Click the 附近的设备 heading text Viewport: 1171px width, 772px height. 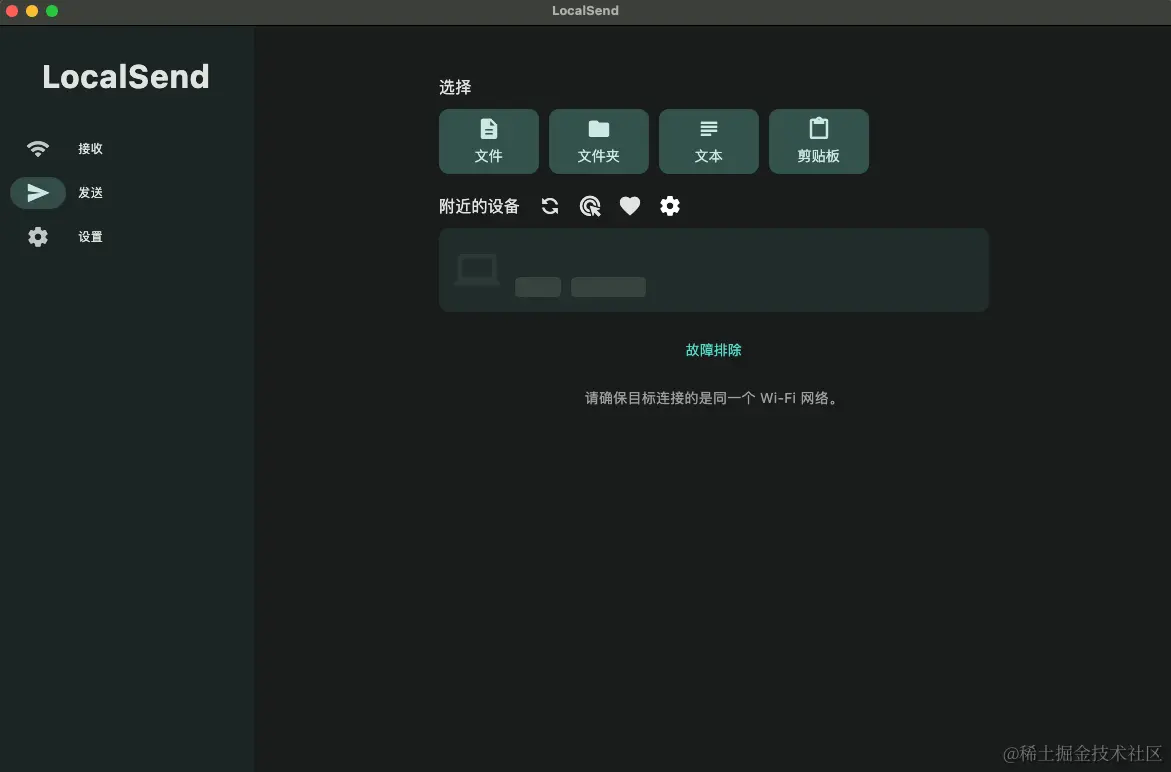[x=479, y=206]
